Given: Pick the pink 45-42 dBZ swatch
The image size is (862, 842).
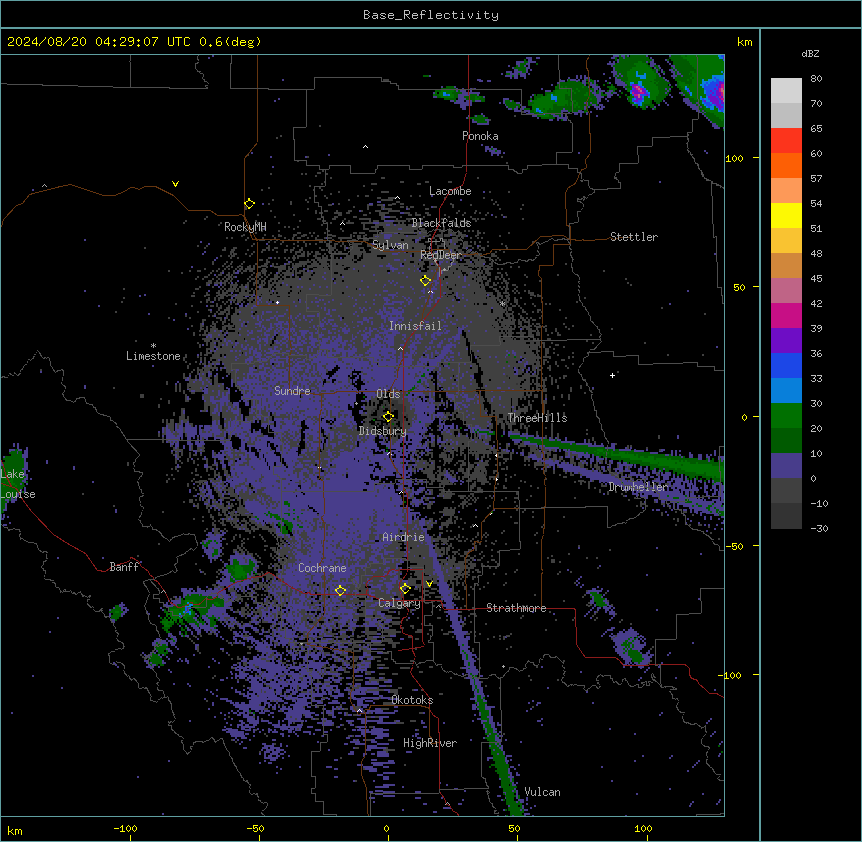Looking at the screenshot, I should click(786, 290).
